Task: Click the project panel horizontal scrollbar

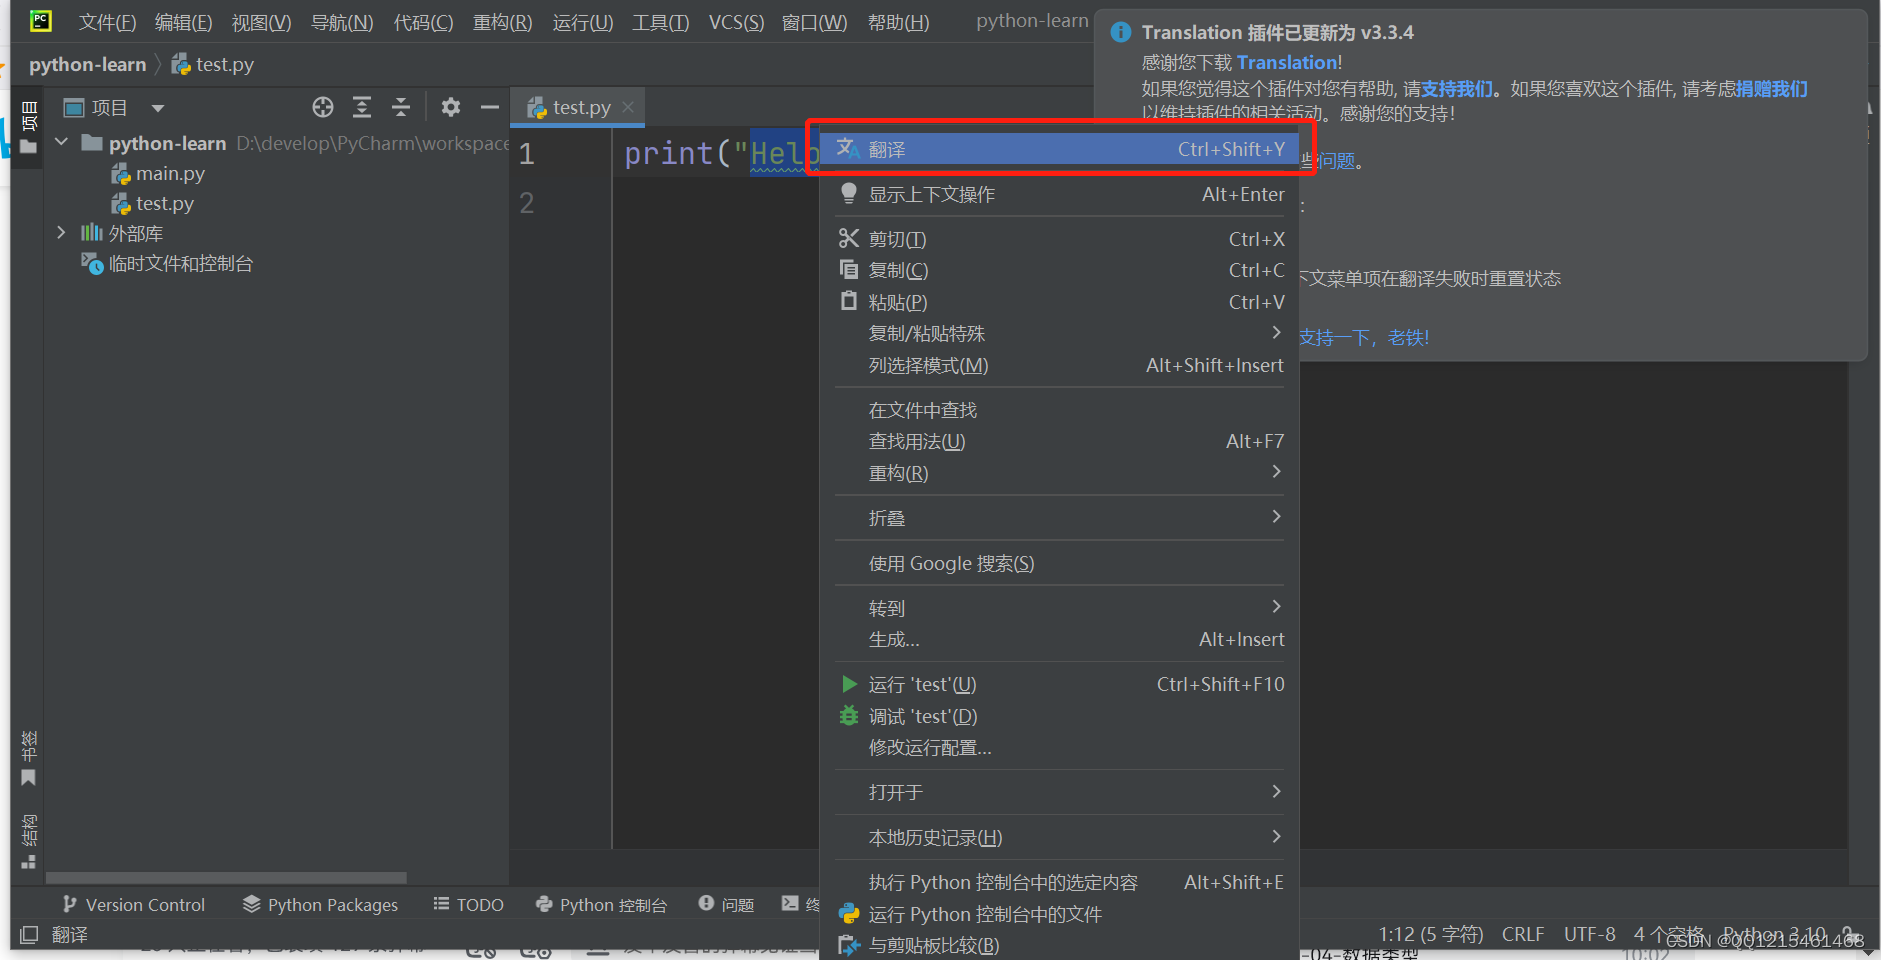Action: coord(226,878)
